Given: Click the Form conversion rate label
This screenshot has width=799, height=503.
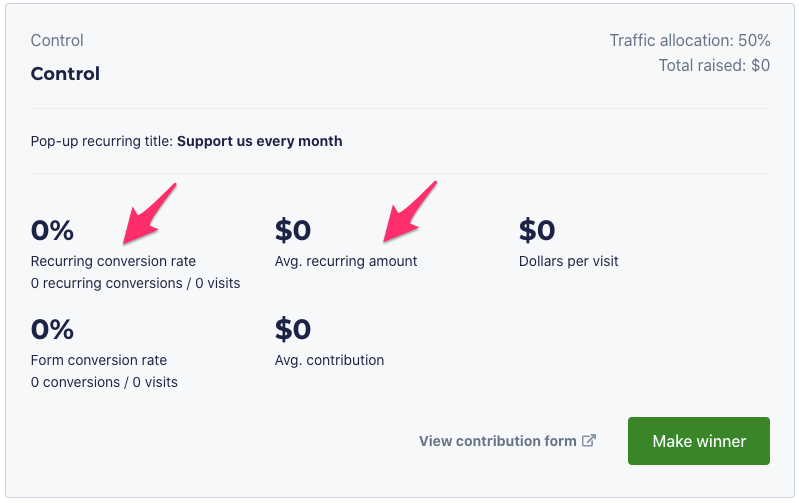Looking at the screenshot, I should tap(99, 360).
